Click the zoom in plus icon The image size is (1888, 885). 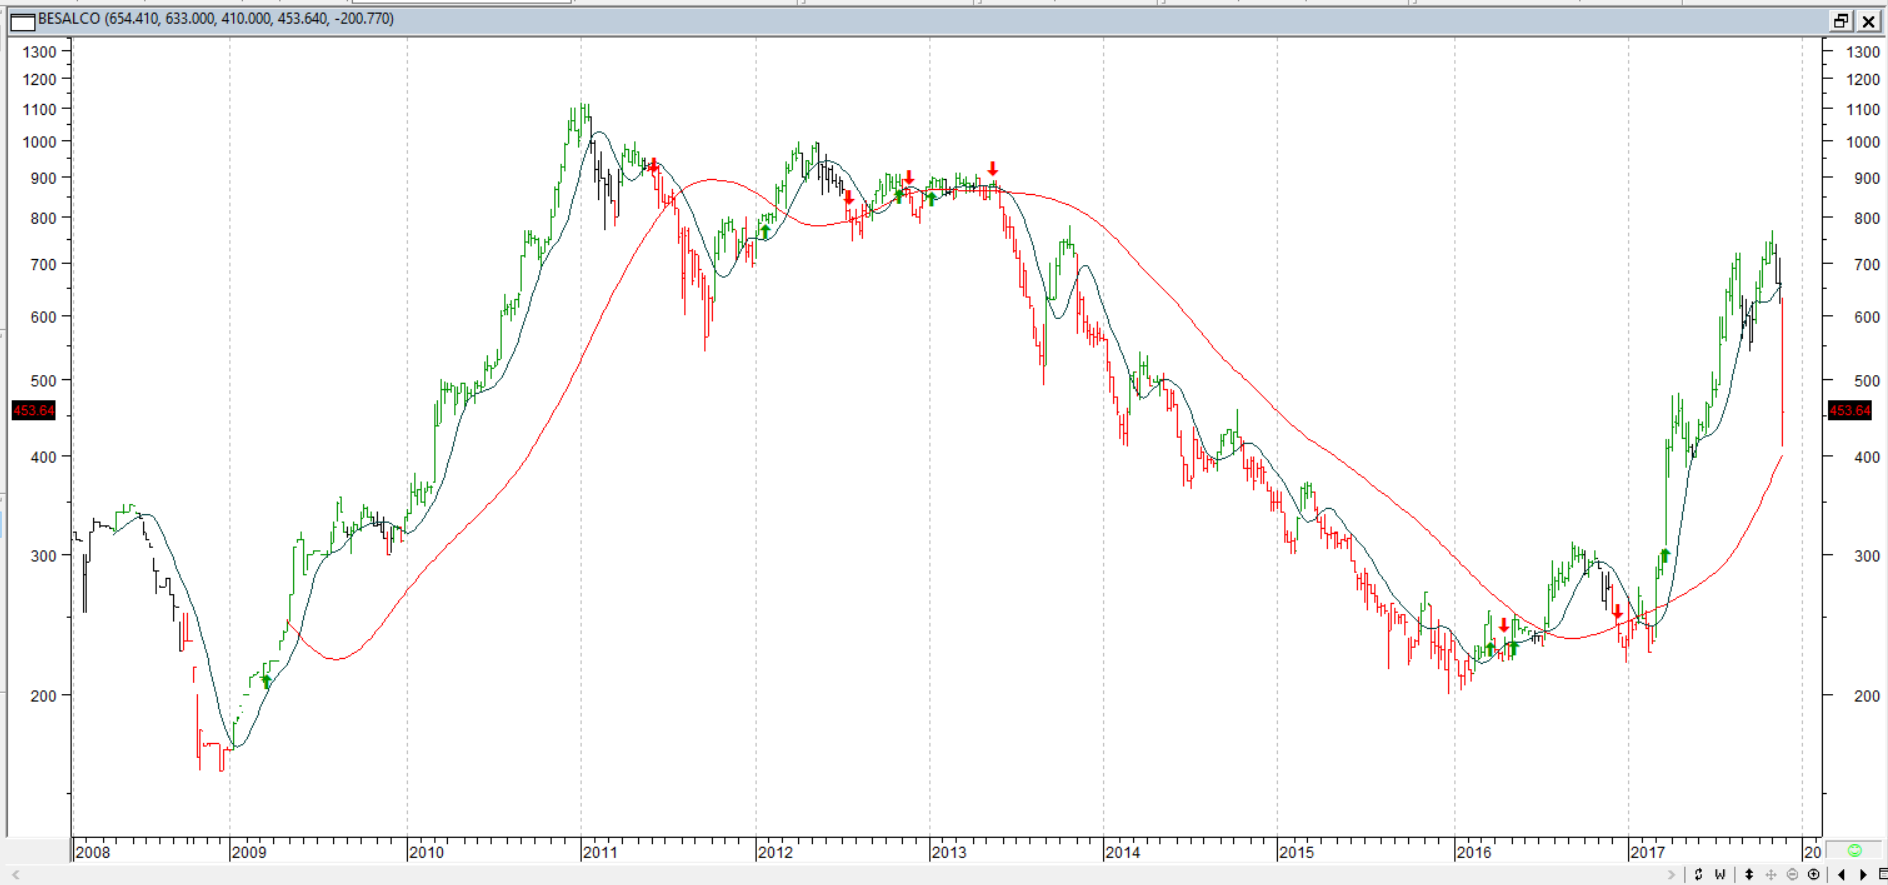(x=1814, y=875)
